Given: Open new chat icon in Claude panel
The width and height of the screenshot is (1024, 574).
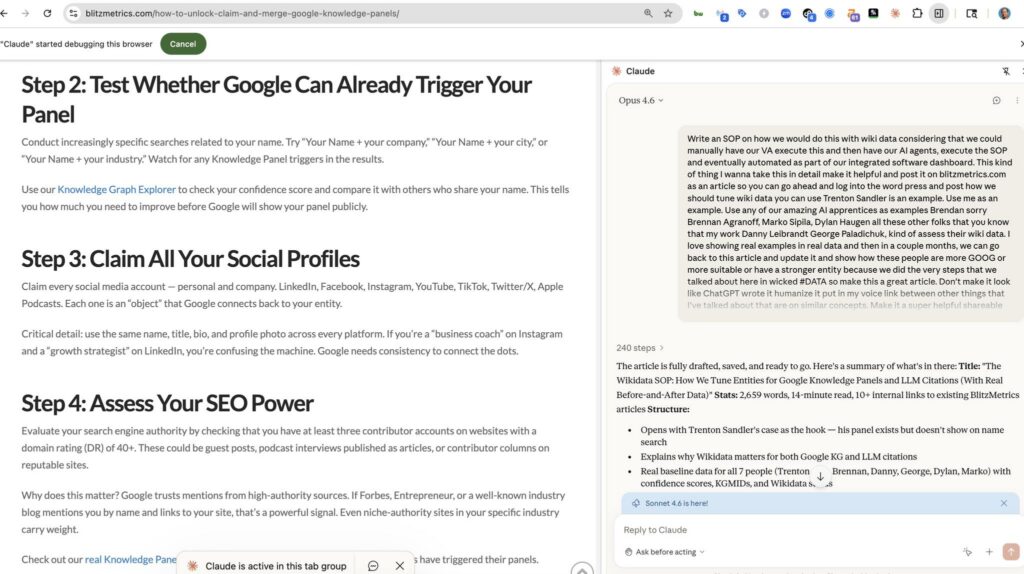Looking at the screenshot, I should click(996, 101).
